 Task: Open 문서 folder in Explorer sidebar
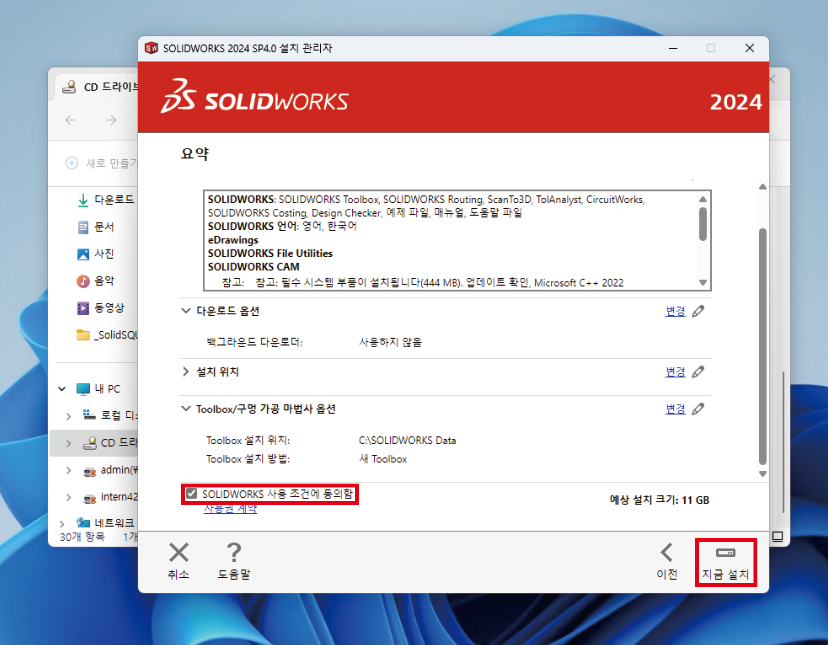pos(96,227)
